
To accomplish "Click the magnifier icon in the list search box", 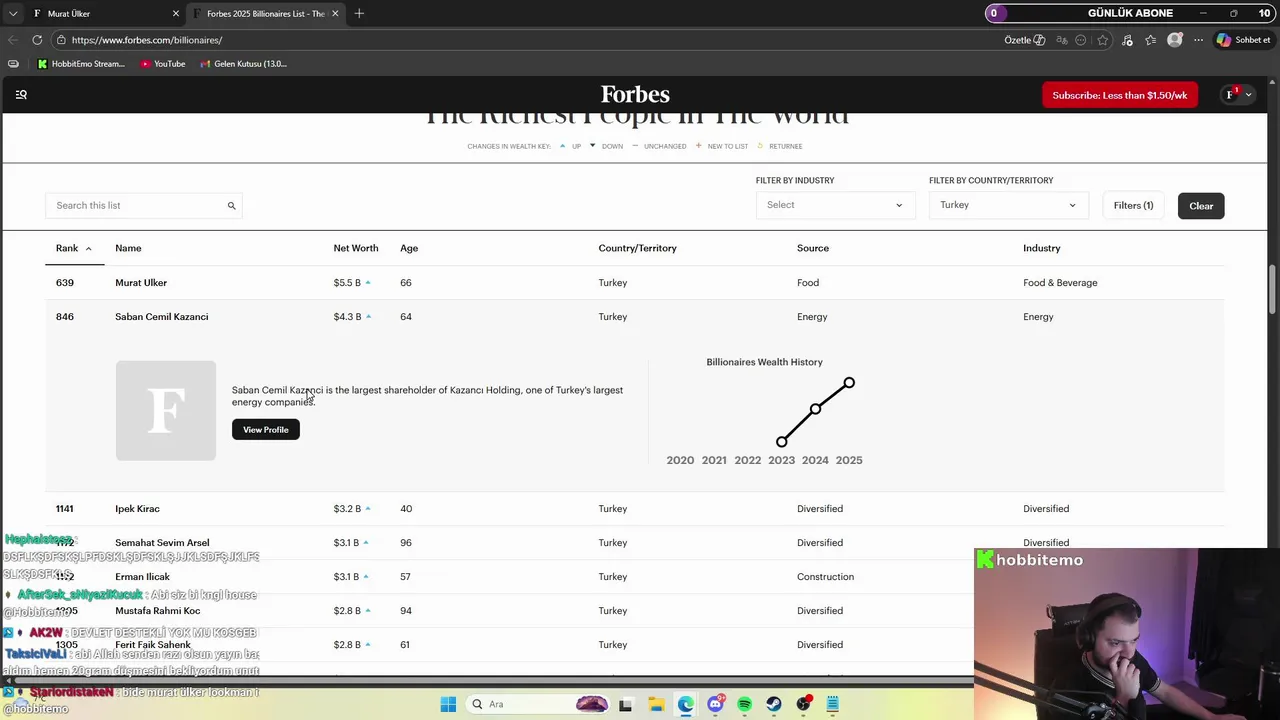I will tap(231, 206).
